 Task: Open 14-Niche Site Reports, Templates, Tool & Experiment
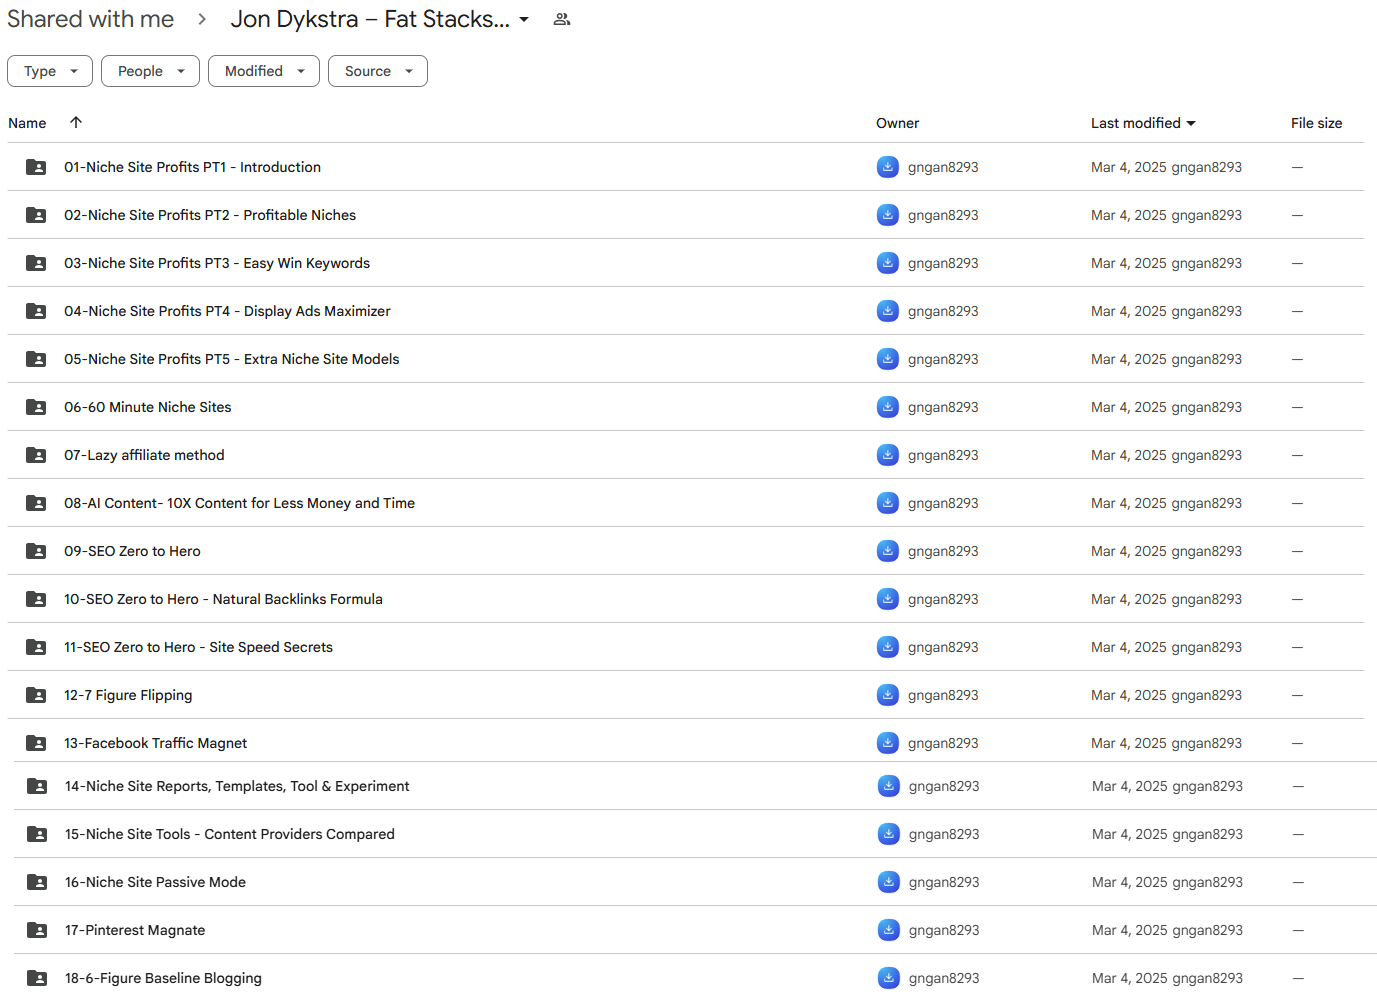(x=237, y=786)
